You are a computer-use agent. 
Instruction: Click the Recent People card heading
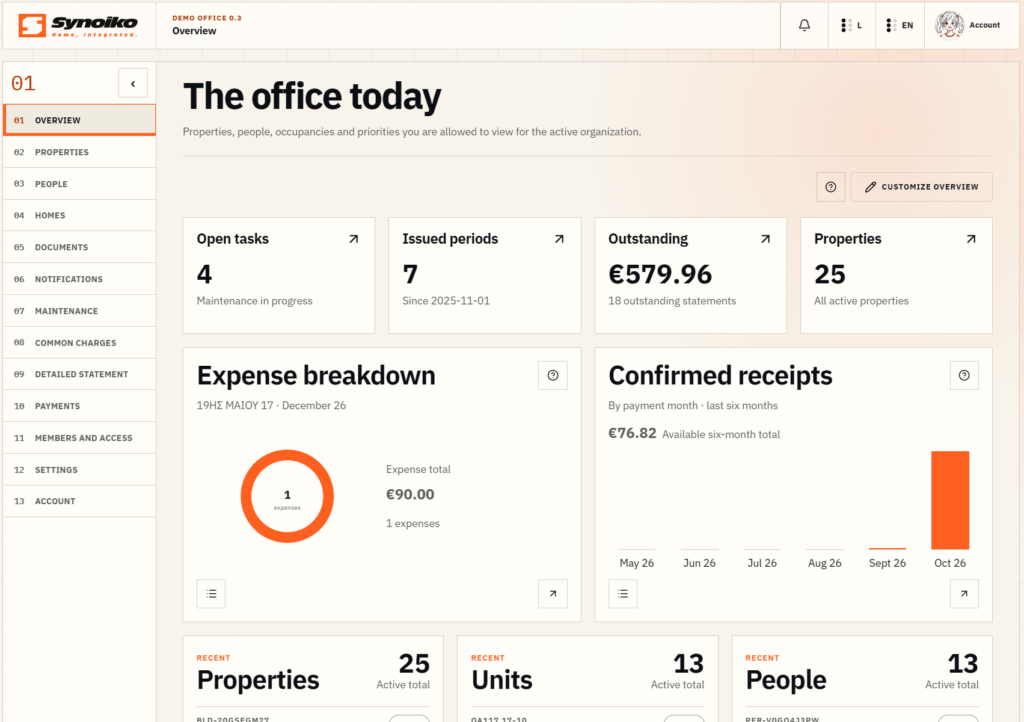click(x=786, y=680)
